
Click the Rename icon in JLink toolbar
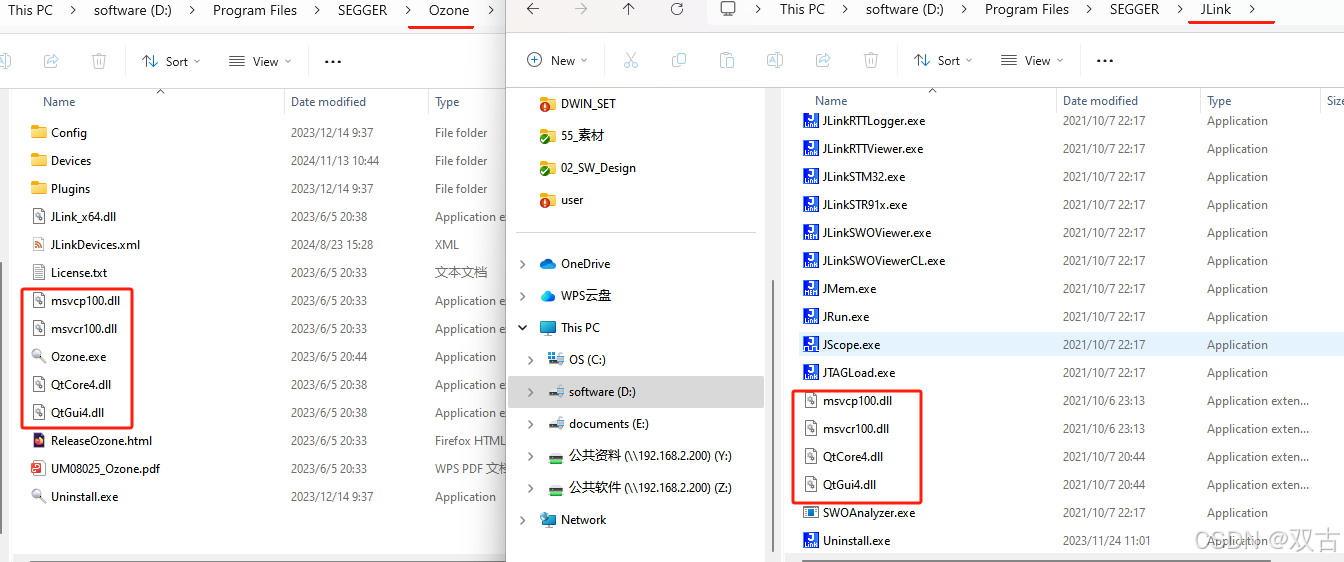point(774,60)
